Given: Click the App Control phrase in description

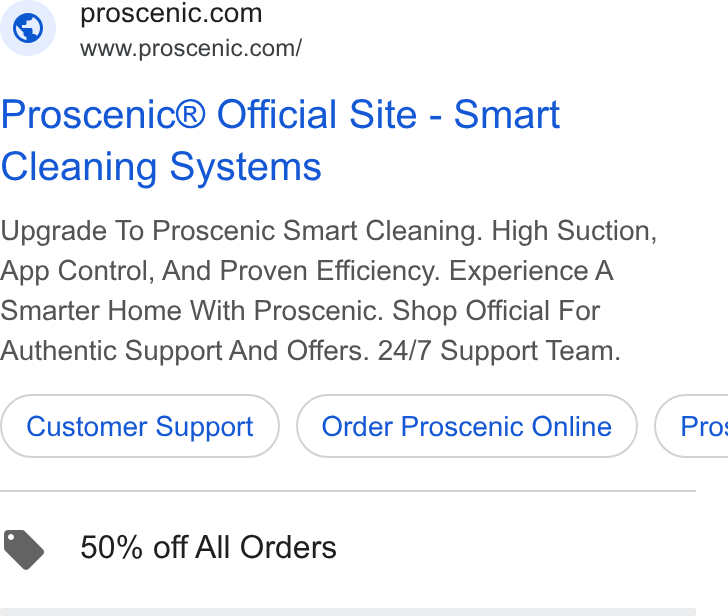Looking at the screenshot, I should point(77,271).
